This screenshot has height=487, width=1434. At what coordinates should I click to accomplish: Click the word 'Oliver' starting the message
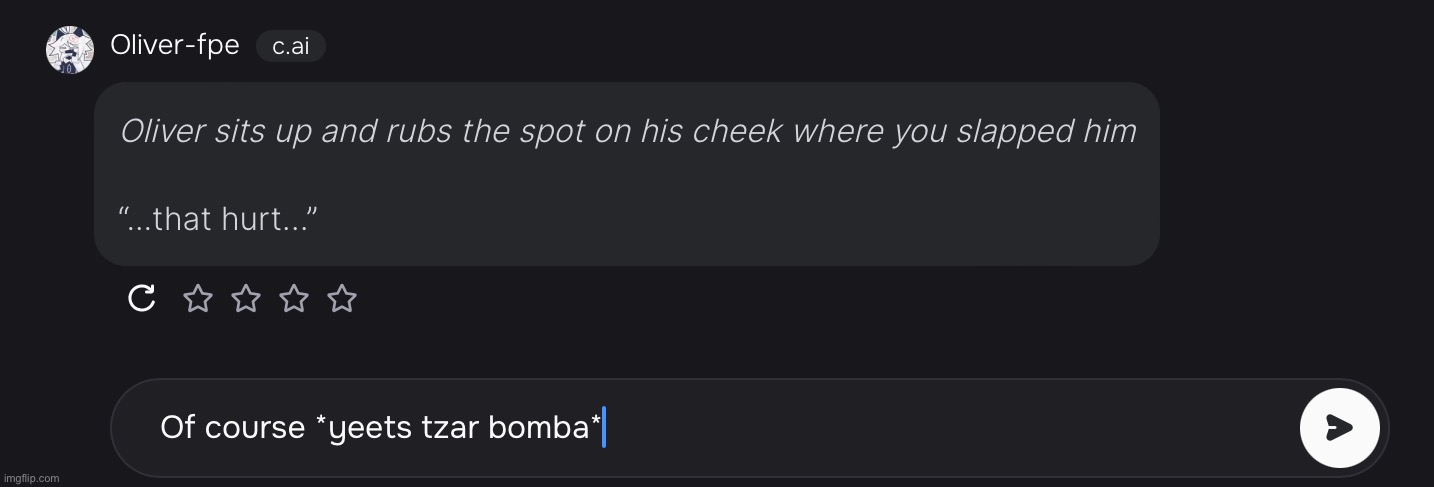tap(162, 131)
